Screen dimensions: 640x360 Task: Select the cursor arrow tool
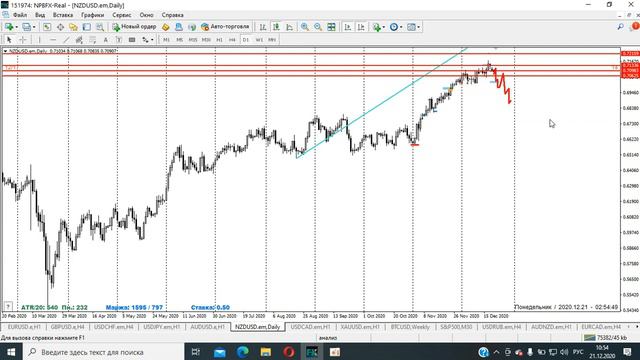(x=9, y=40)
